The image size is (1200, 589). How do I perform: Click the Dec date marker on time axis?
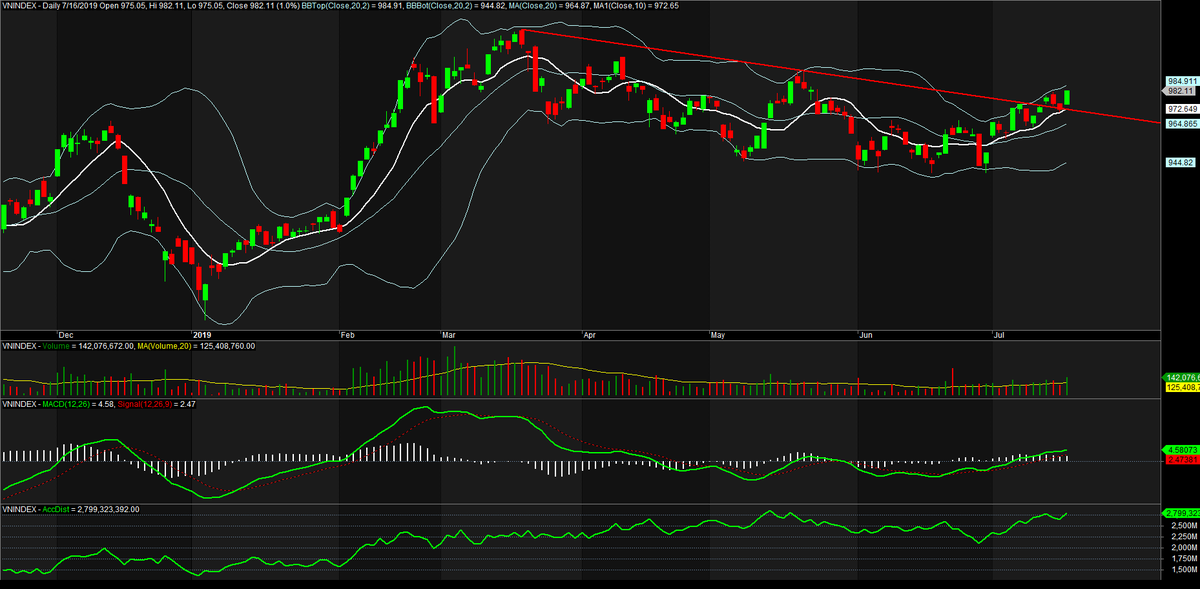(x=65, y=334)
